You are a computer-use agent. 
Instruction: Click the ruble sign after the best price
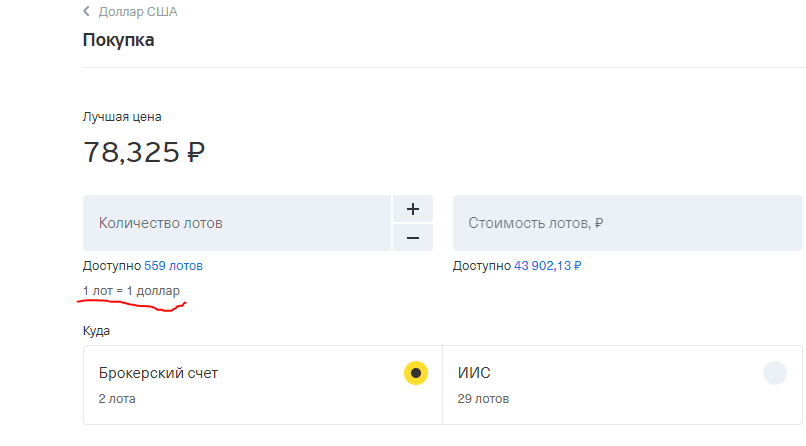(196, 152)
